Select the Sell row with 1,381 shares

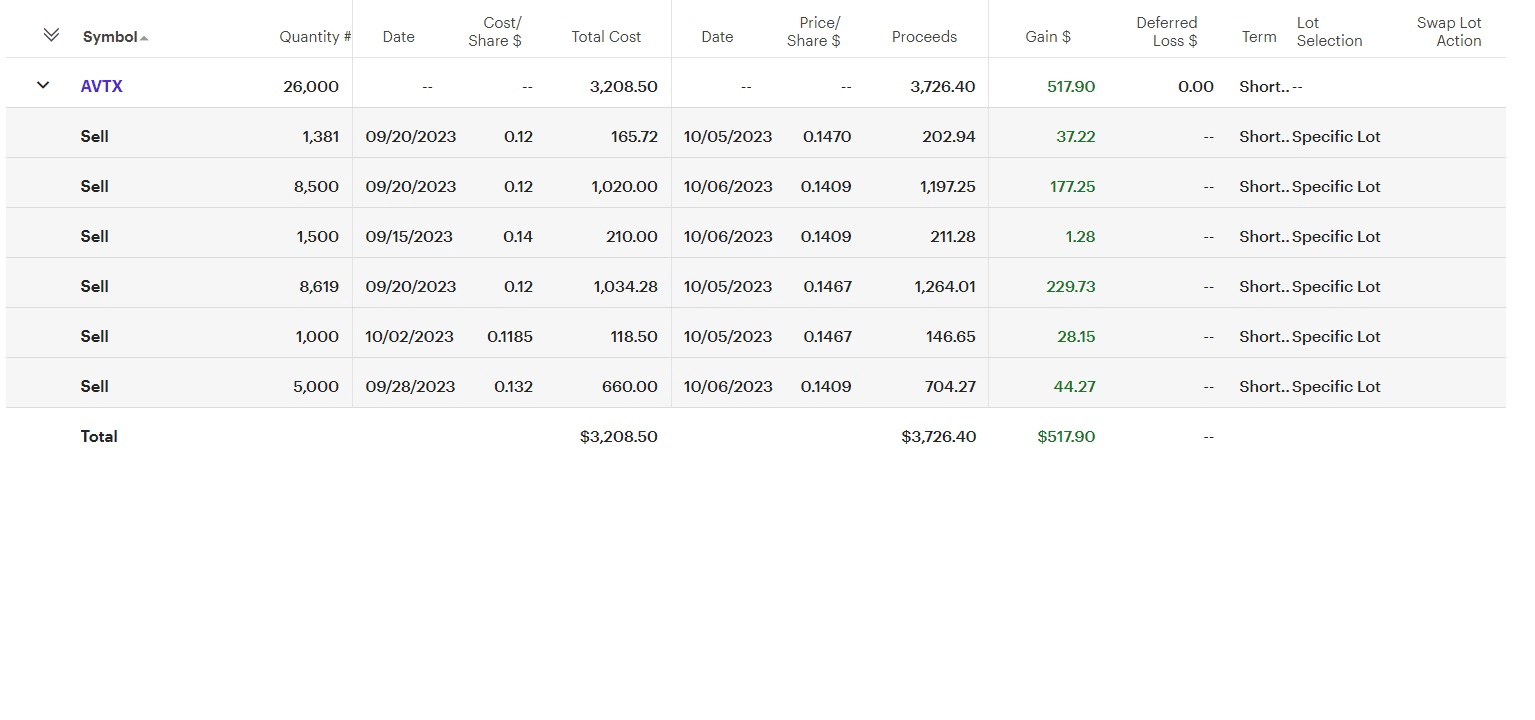tap(95, 136)
